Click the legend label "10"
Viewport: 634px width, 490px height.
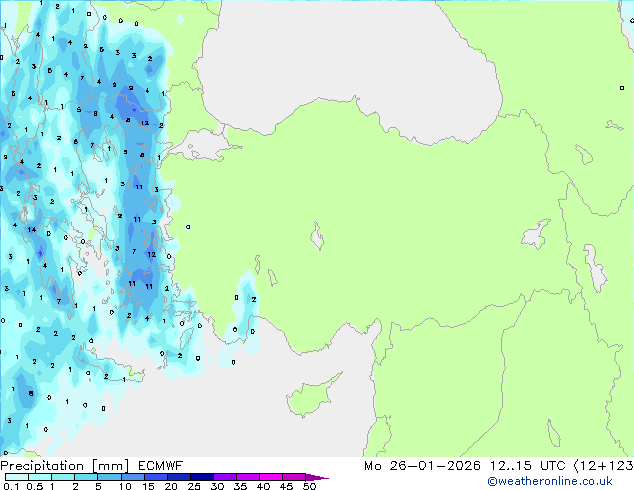click(x=125, y=486)
